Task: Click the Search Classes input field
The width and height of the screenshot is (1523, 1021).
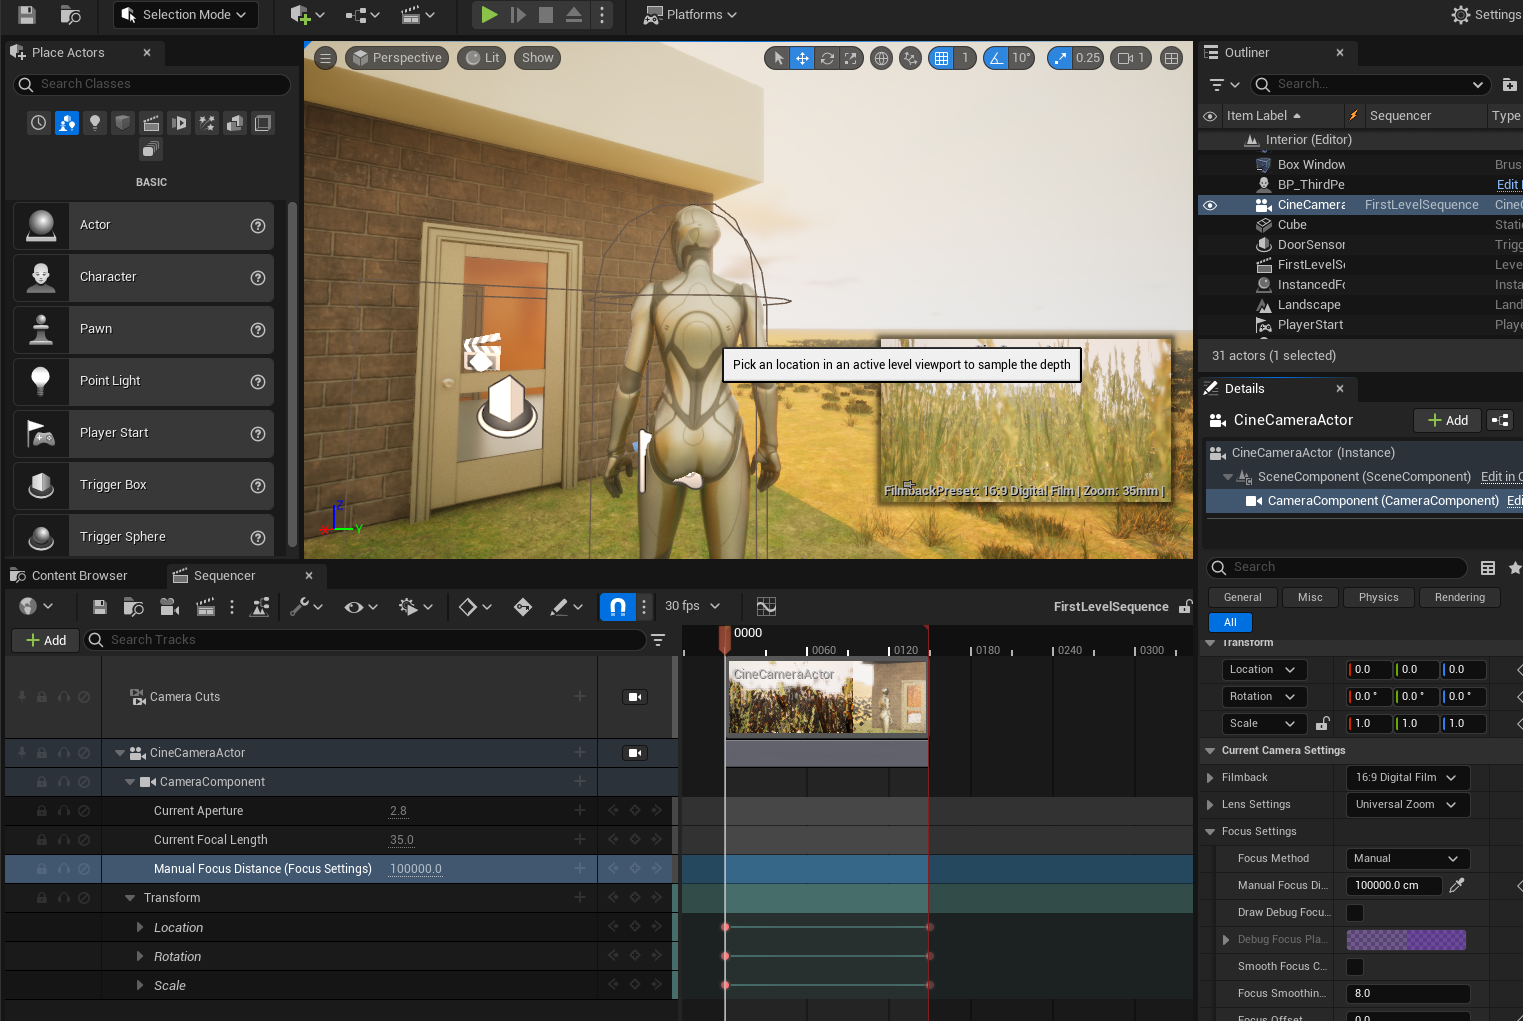Action: pyautogui.click(x=153, y=84)
